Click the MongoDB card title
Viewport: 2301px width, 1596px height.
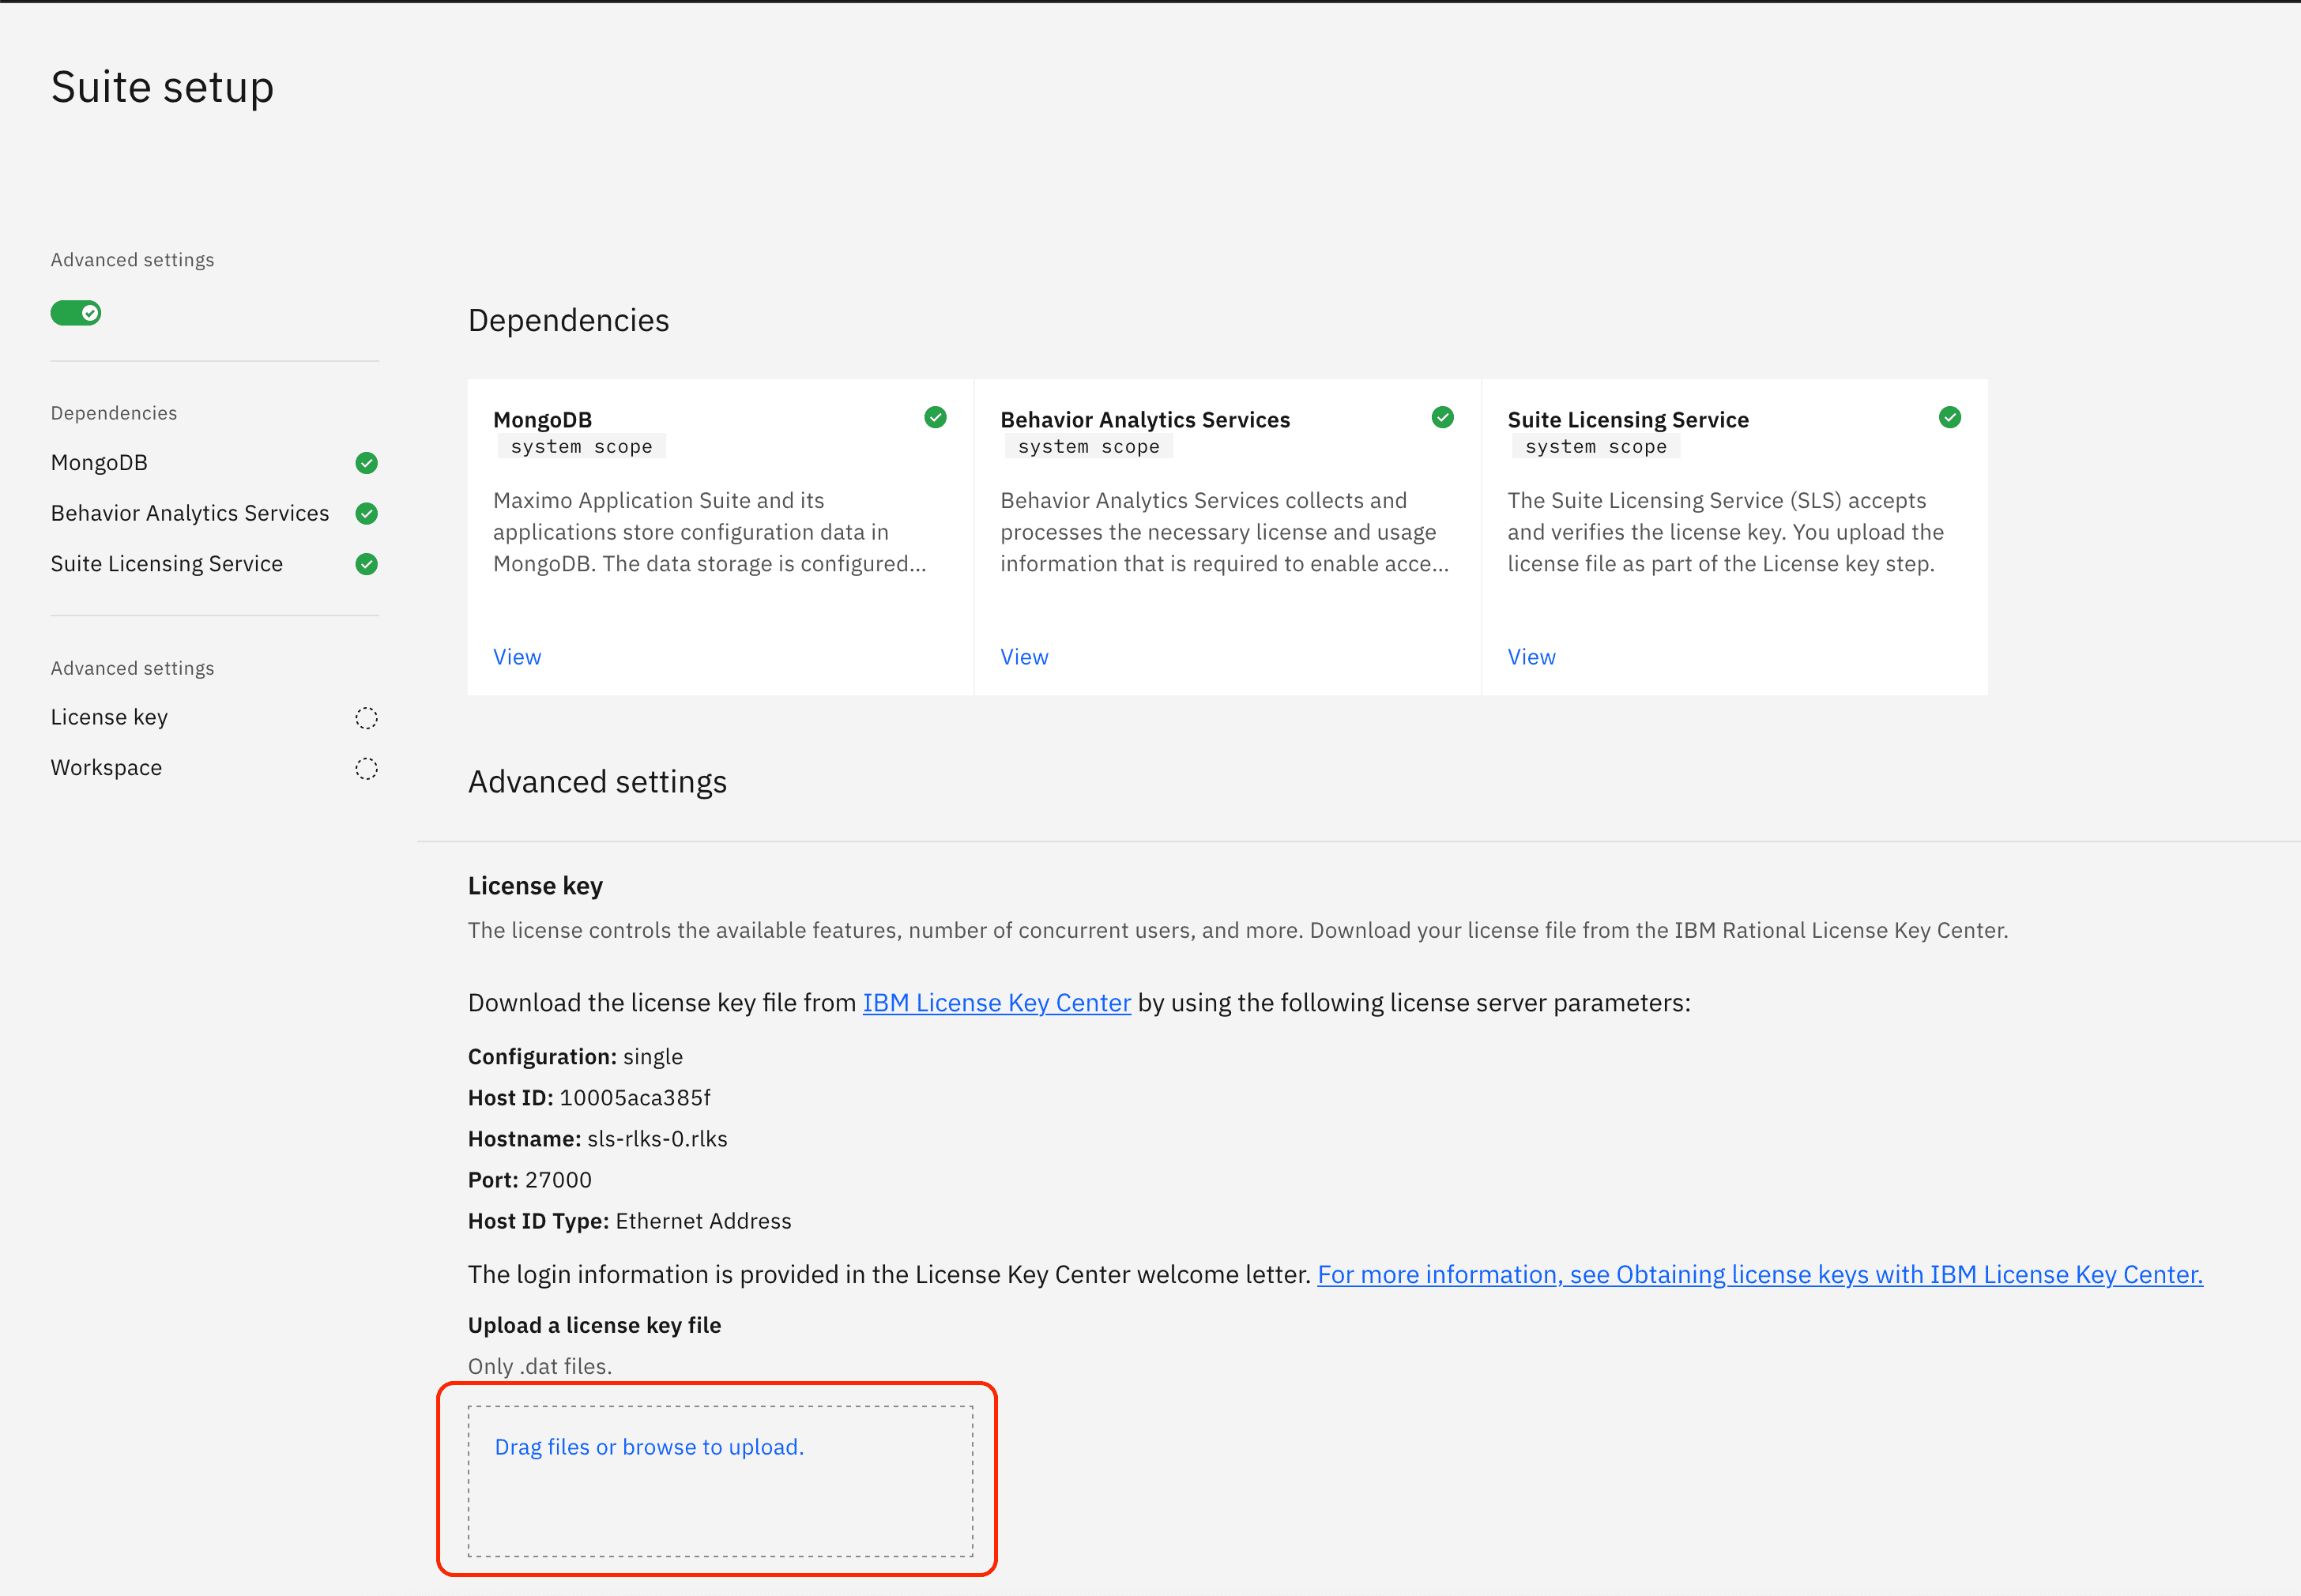point(543,420)
